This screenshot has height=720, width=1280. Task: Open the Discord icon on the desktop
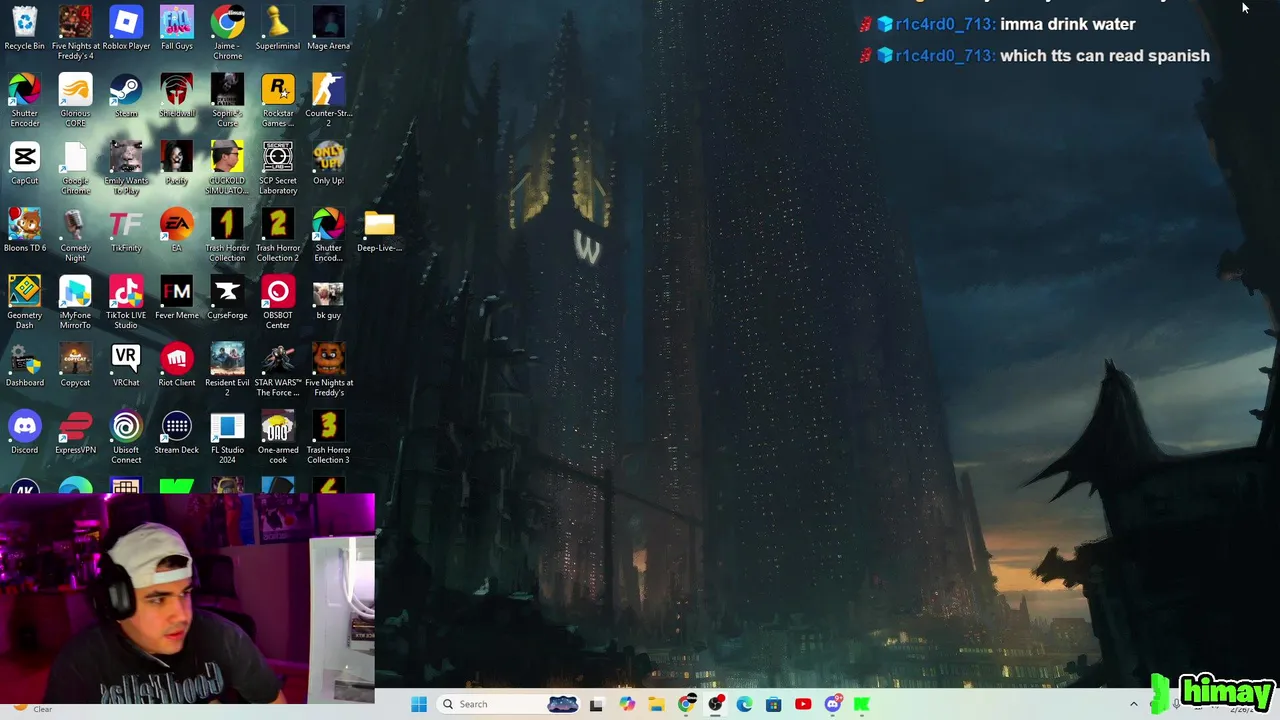pyautogui.click(x=24, y=432)
